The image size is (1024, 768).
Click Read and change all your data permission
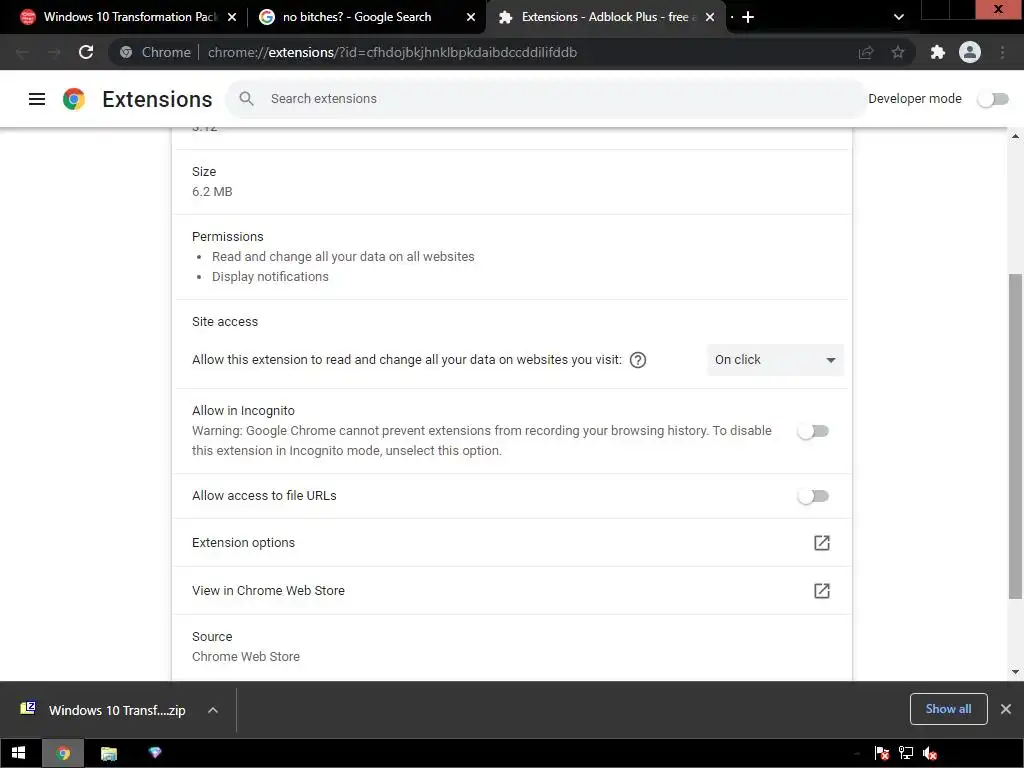pos(343,257)
